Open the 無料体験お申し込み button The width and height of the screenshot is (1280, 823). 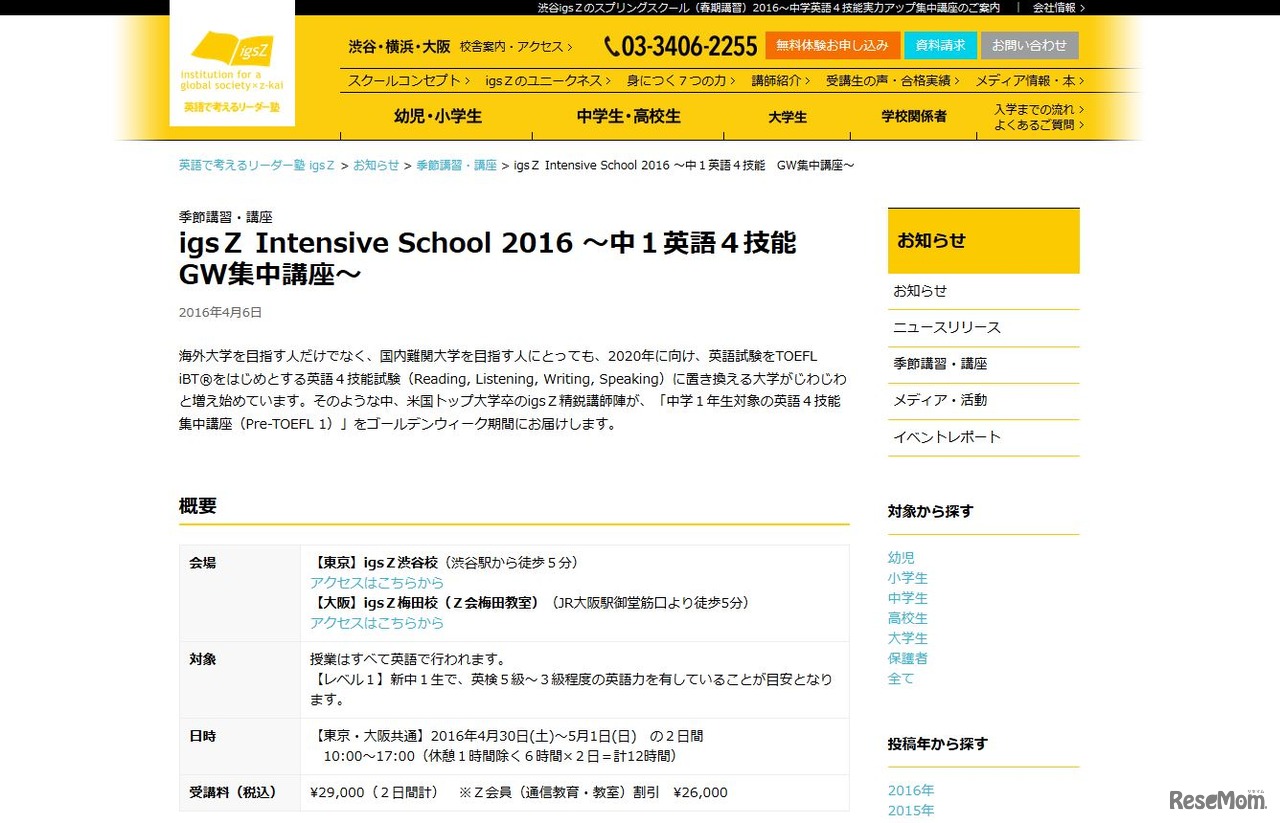tap(832, 46)
